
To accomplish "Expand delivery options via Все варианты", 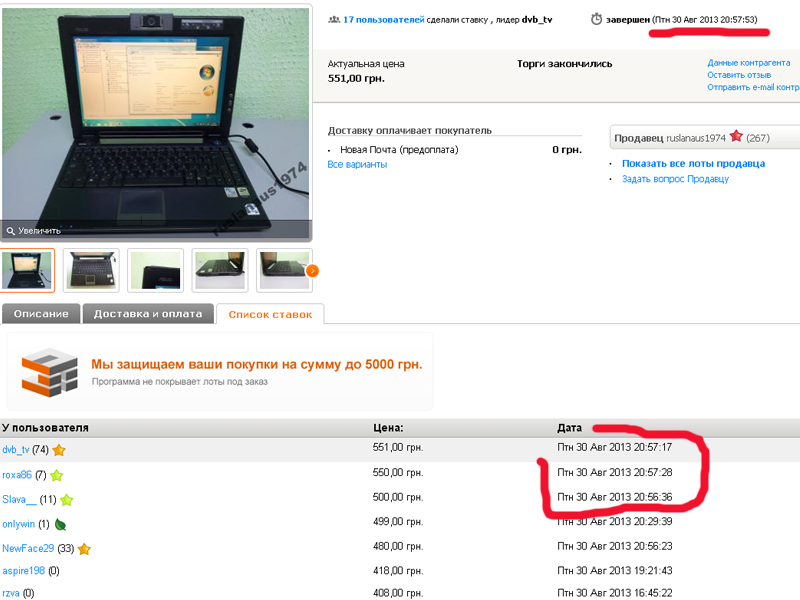I will 357,164.
